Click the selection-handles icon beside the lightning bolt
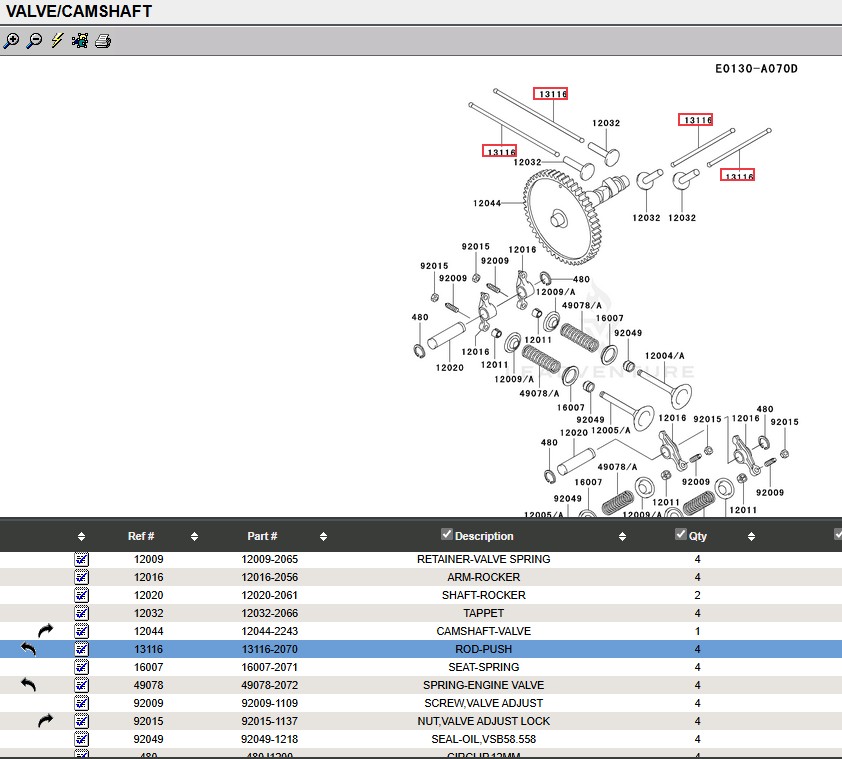This screenshot has width=842, height=759. [80, 41]
